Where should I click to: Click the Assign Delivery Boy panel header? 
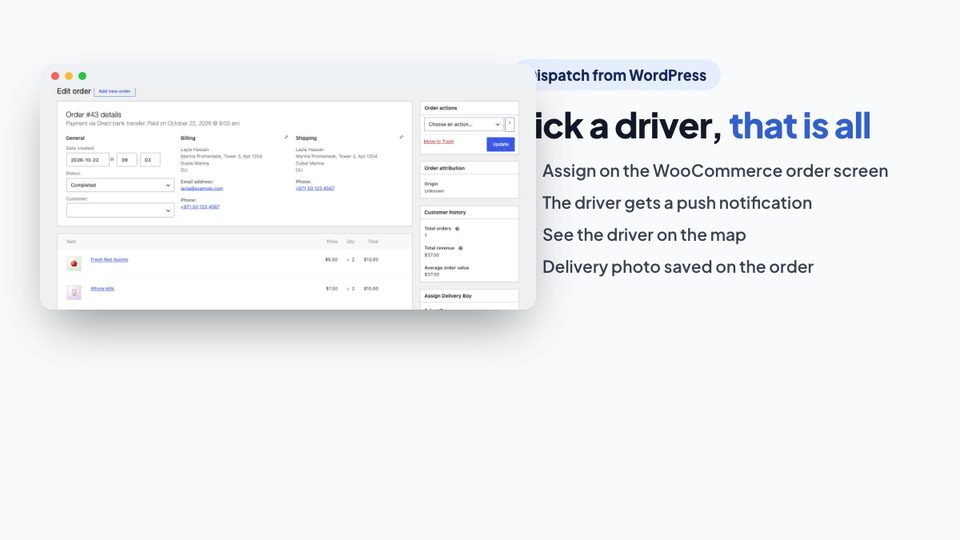point(469,296)
